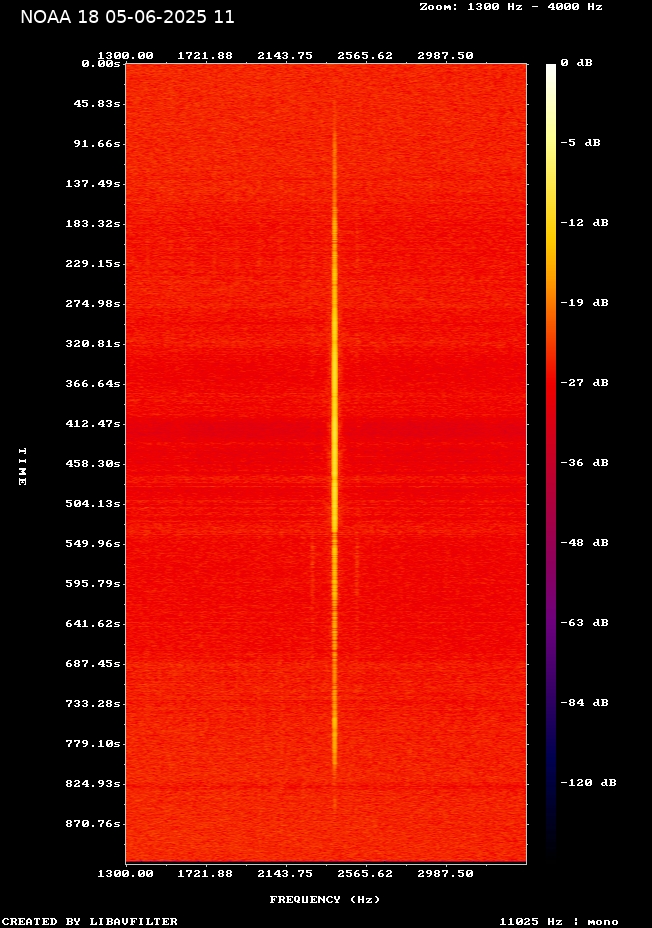Click the '733.28s' time label
652x928 pixels.
click(x=93, y=704)
